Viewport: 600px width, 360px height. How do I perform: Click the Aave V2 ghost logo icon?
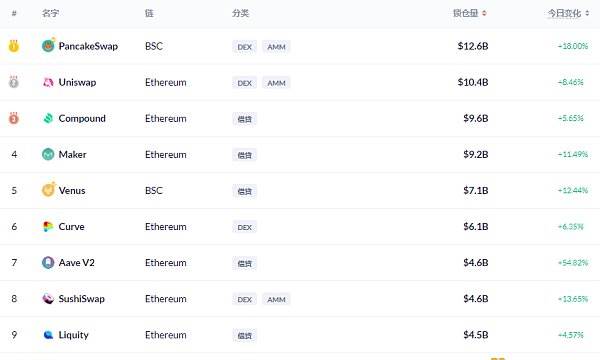(48, 263)
